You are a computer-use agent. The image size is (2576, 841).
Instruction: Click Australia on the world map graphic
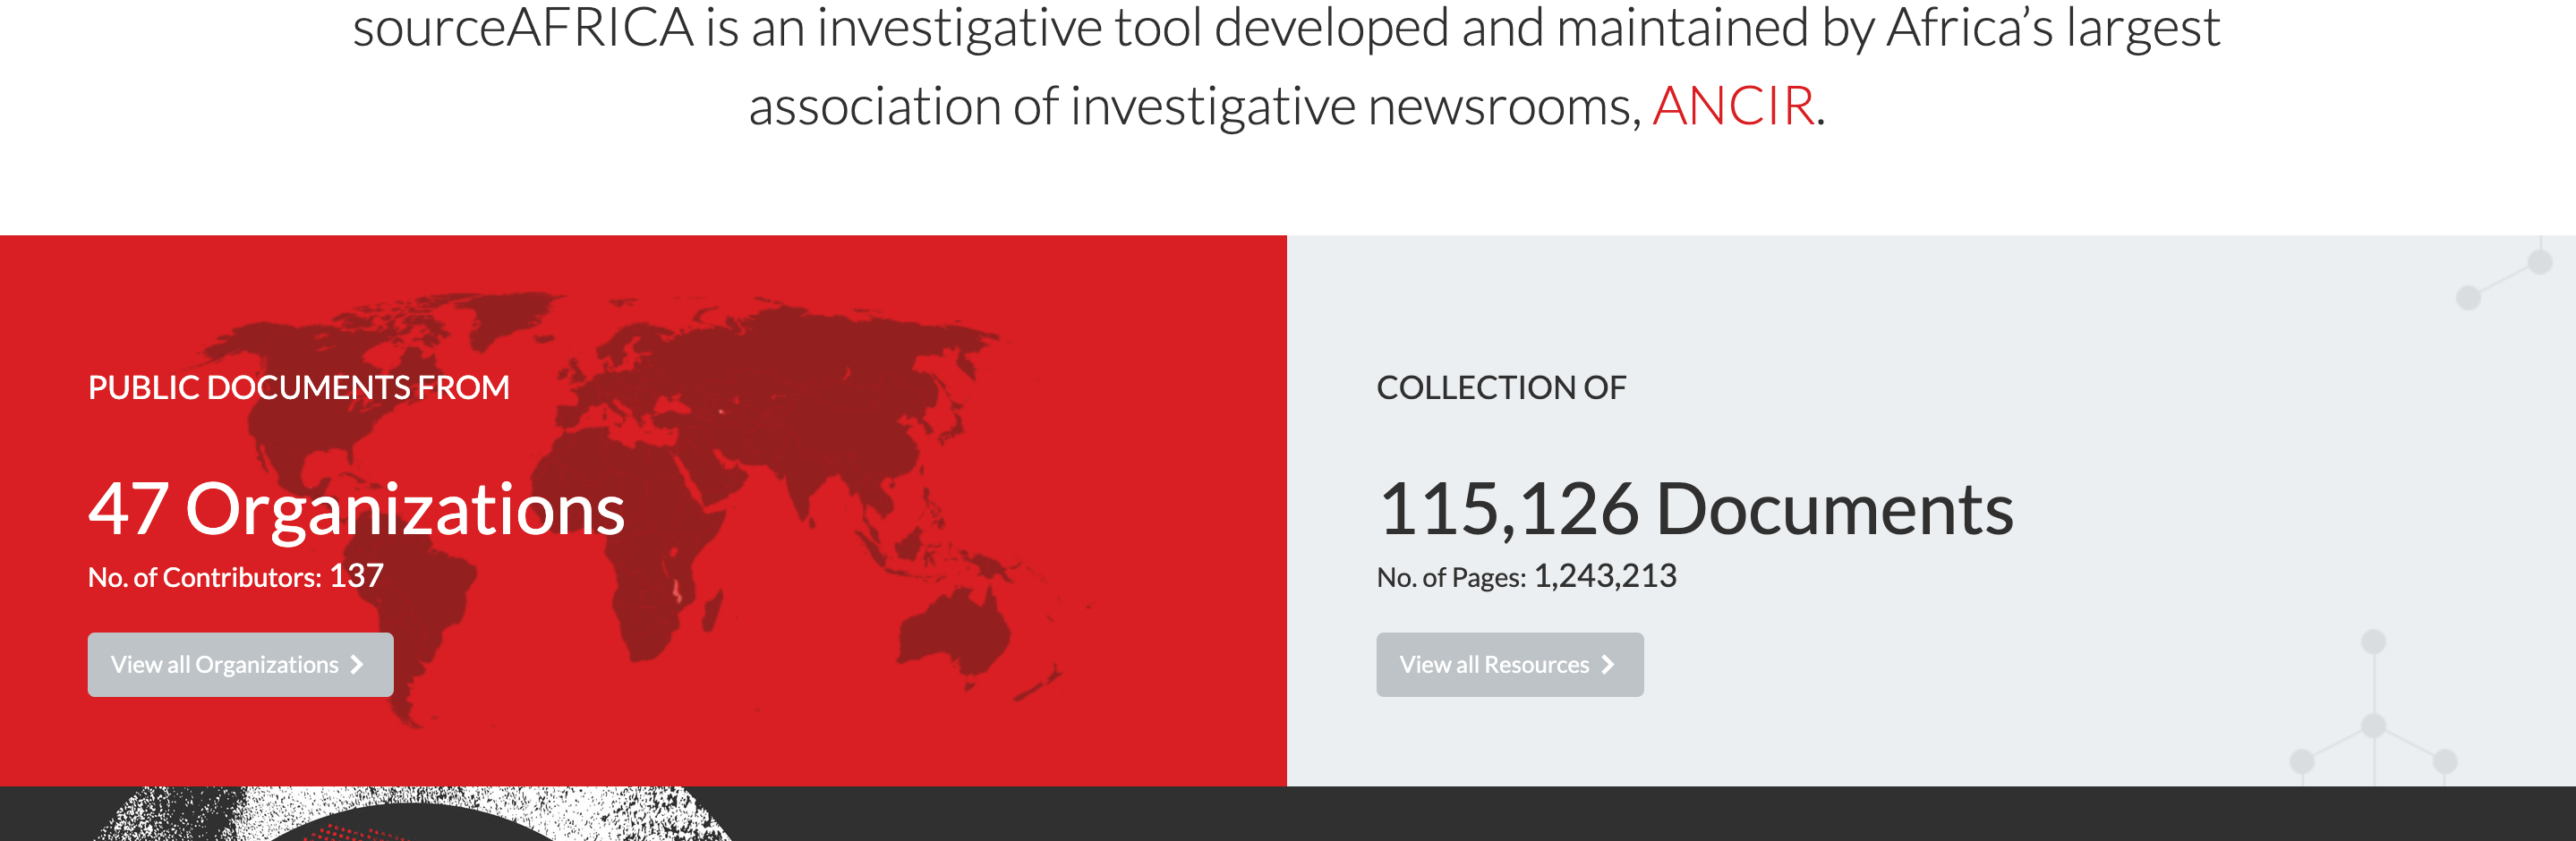(955, 632)
